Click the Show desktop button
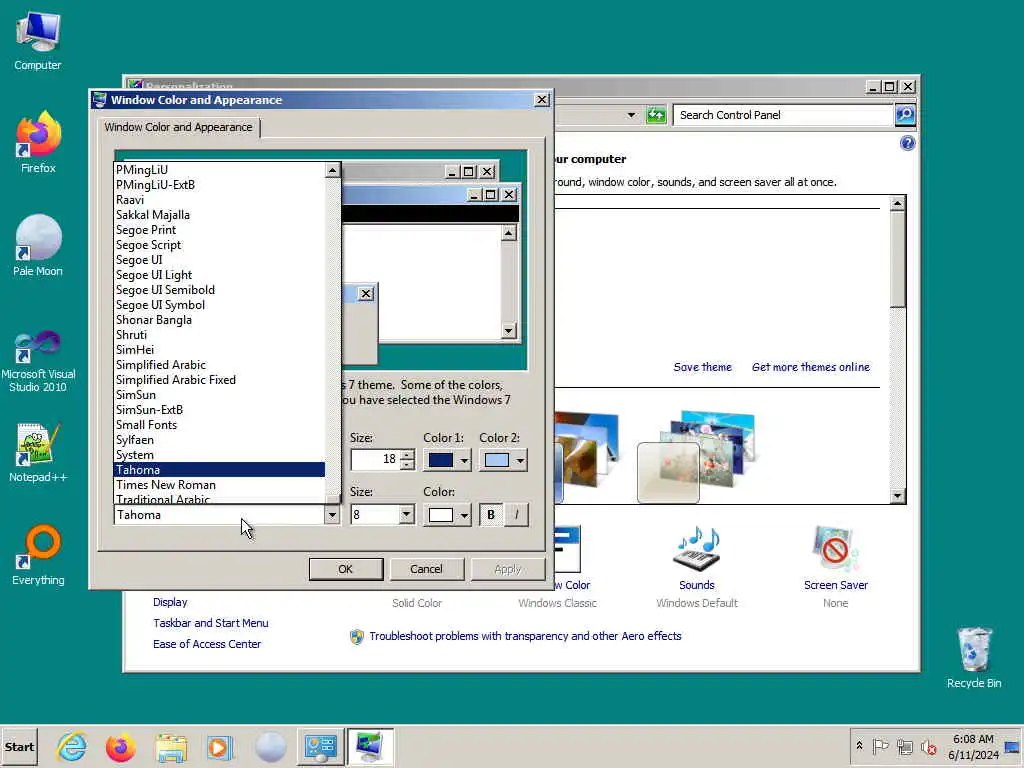The width and height of the screenshot is (1024, 768). click(1013, 746)
